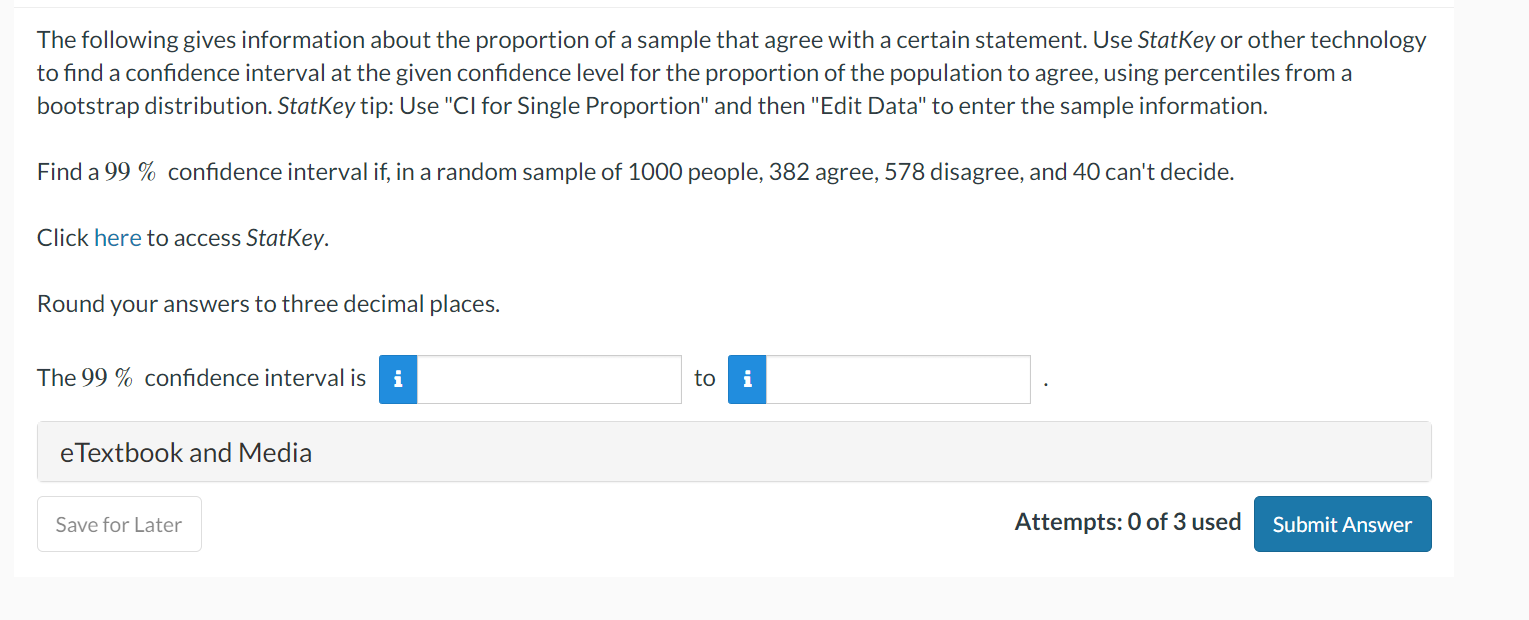Click the "Attempts: 0 of 3 used" text
Viewport: 1529px width, 620px height.
(1127, 522)
